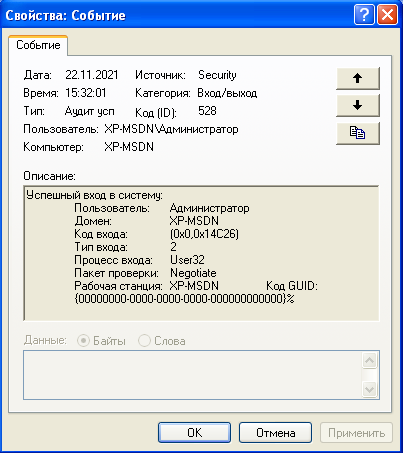Image resolution: width=403 pixels, height=453 pixels.
Task: Click the event ID 528
Action: pyautogui.click(x=207, y=111)
